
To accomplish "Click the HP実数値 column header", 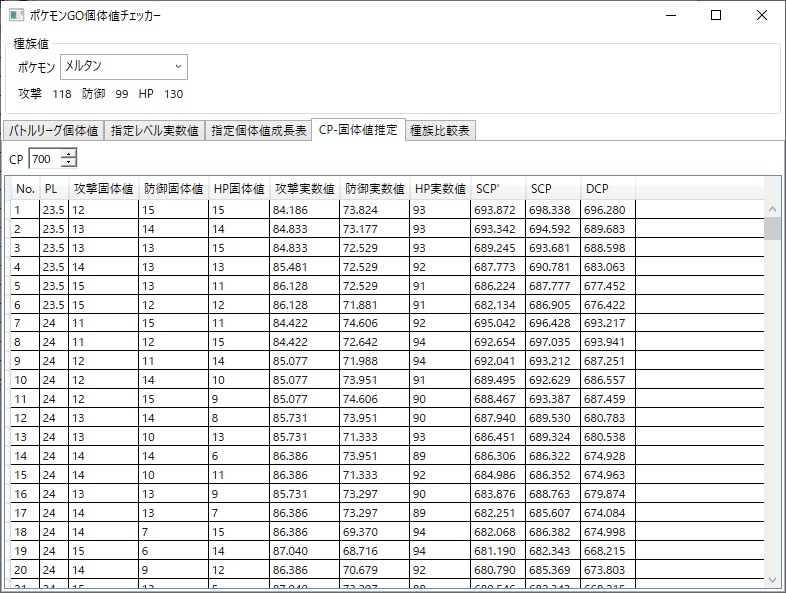I will click(440, 188).
